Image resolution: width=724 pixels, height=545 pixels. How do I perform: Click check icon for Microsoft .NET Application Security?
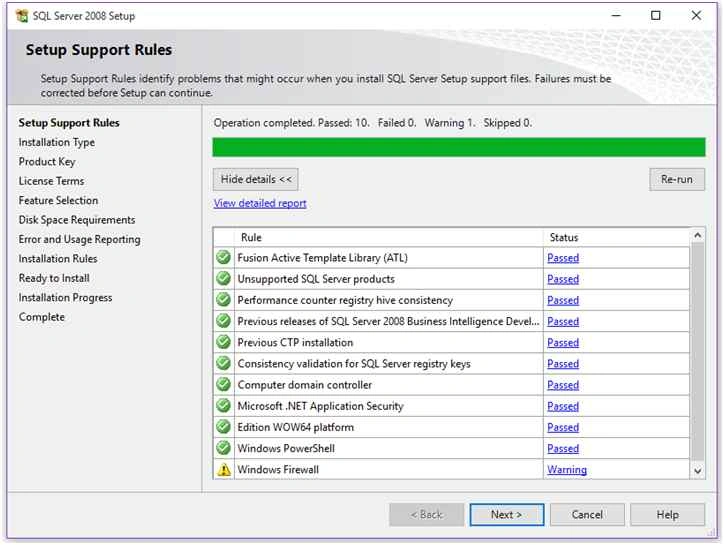coord(223,406)
